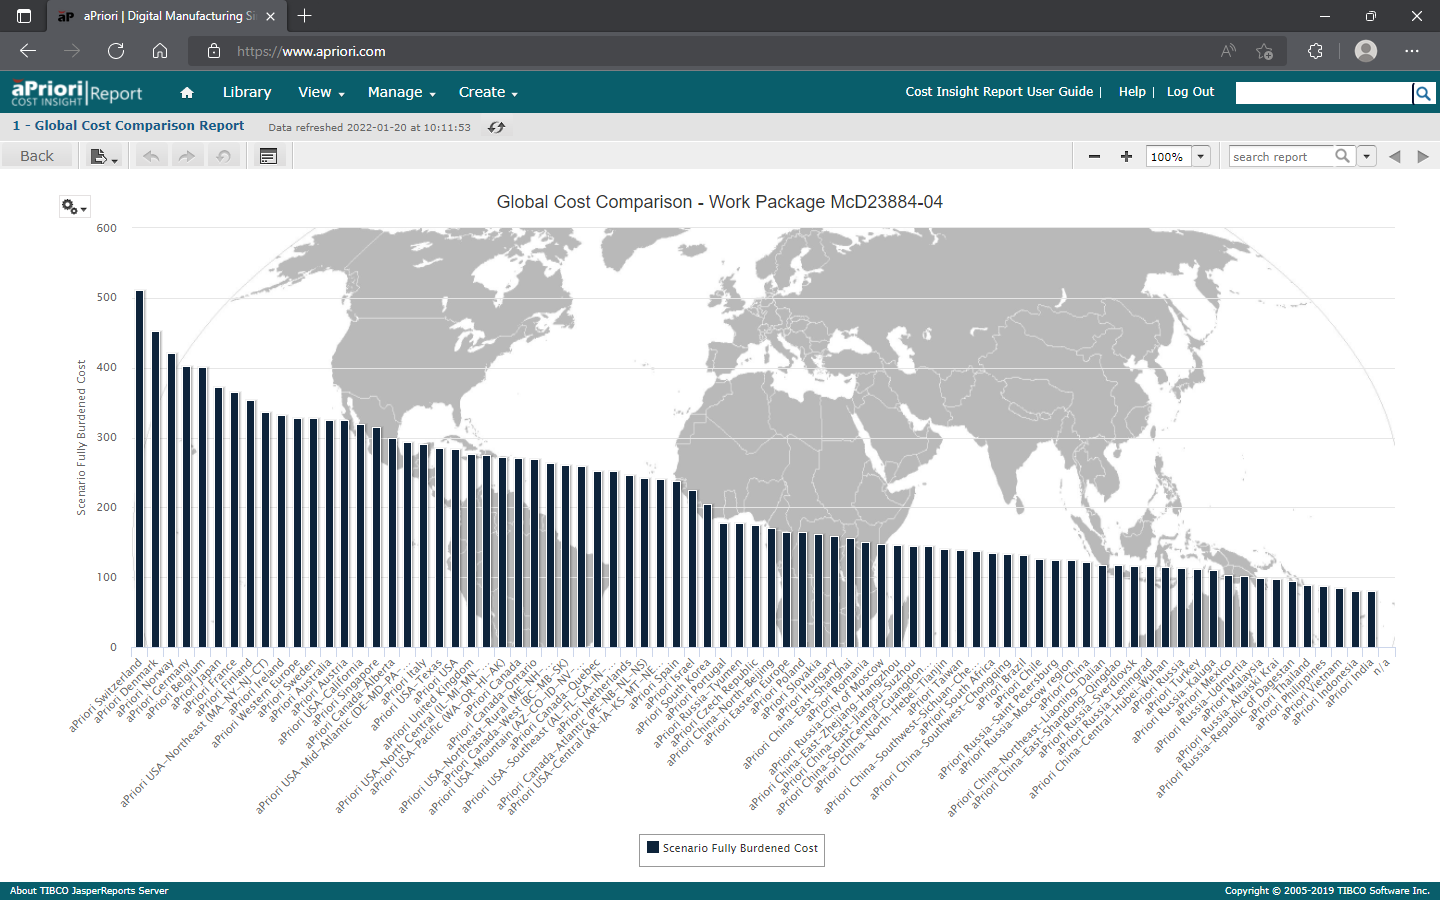Screen dimensions: 1440x900
Task: Run the report search magnifier
Action: click(1343, 156)
